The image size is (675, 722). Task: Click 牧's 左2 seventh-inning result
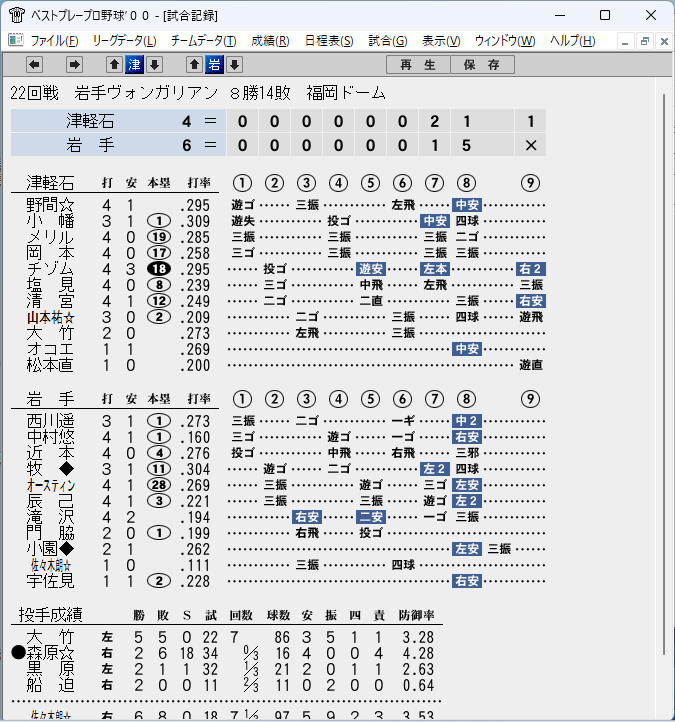435,469
